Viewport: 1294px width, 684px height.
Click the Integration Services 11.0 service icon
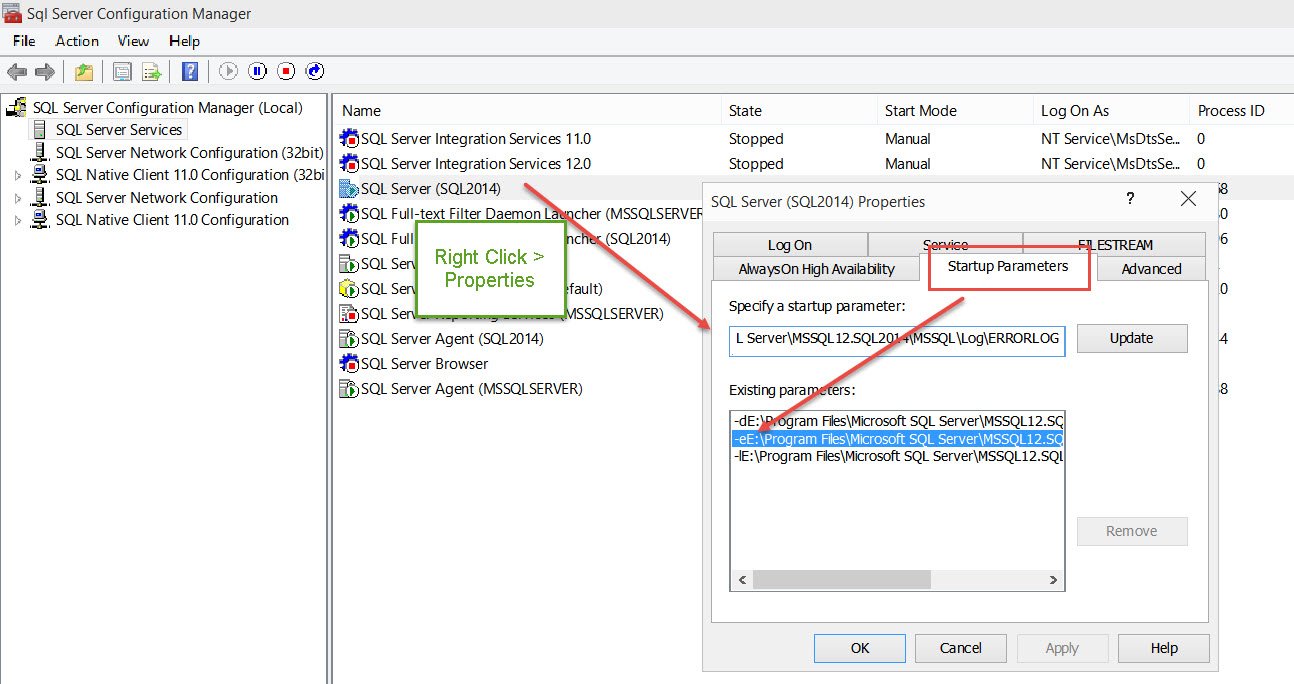coord(349,139)
